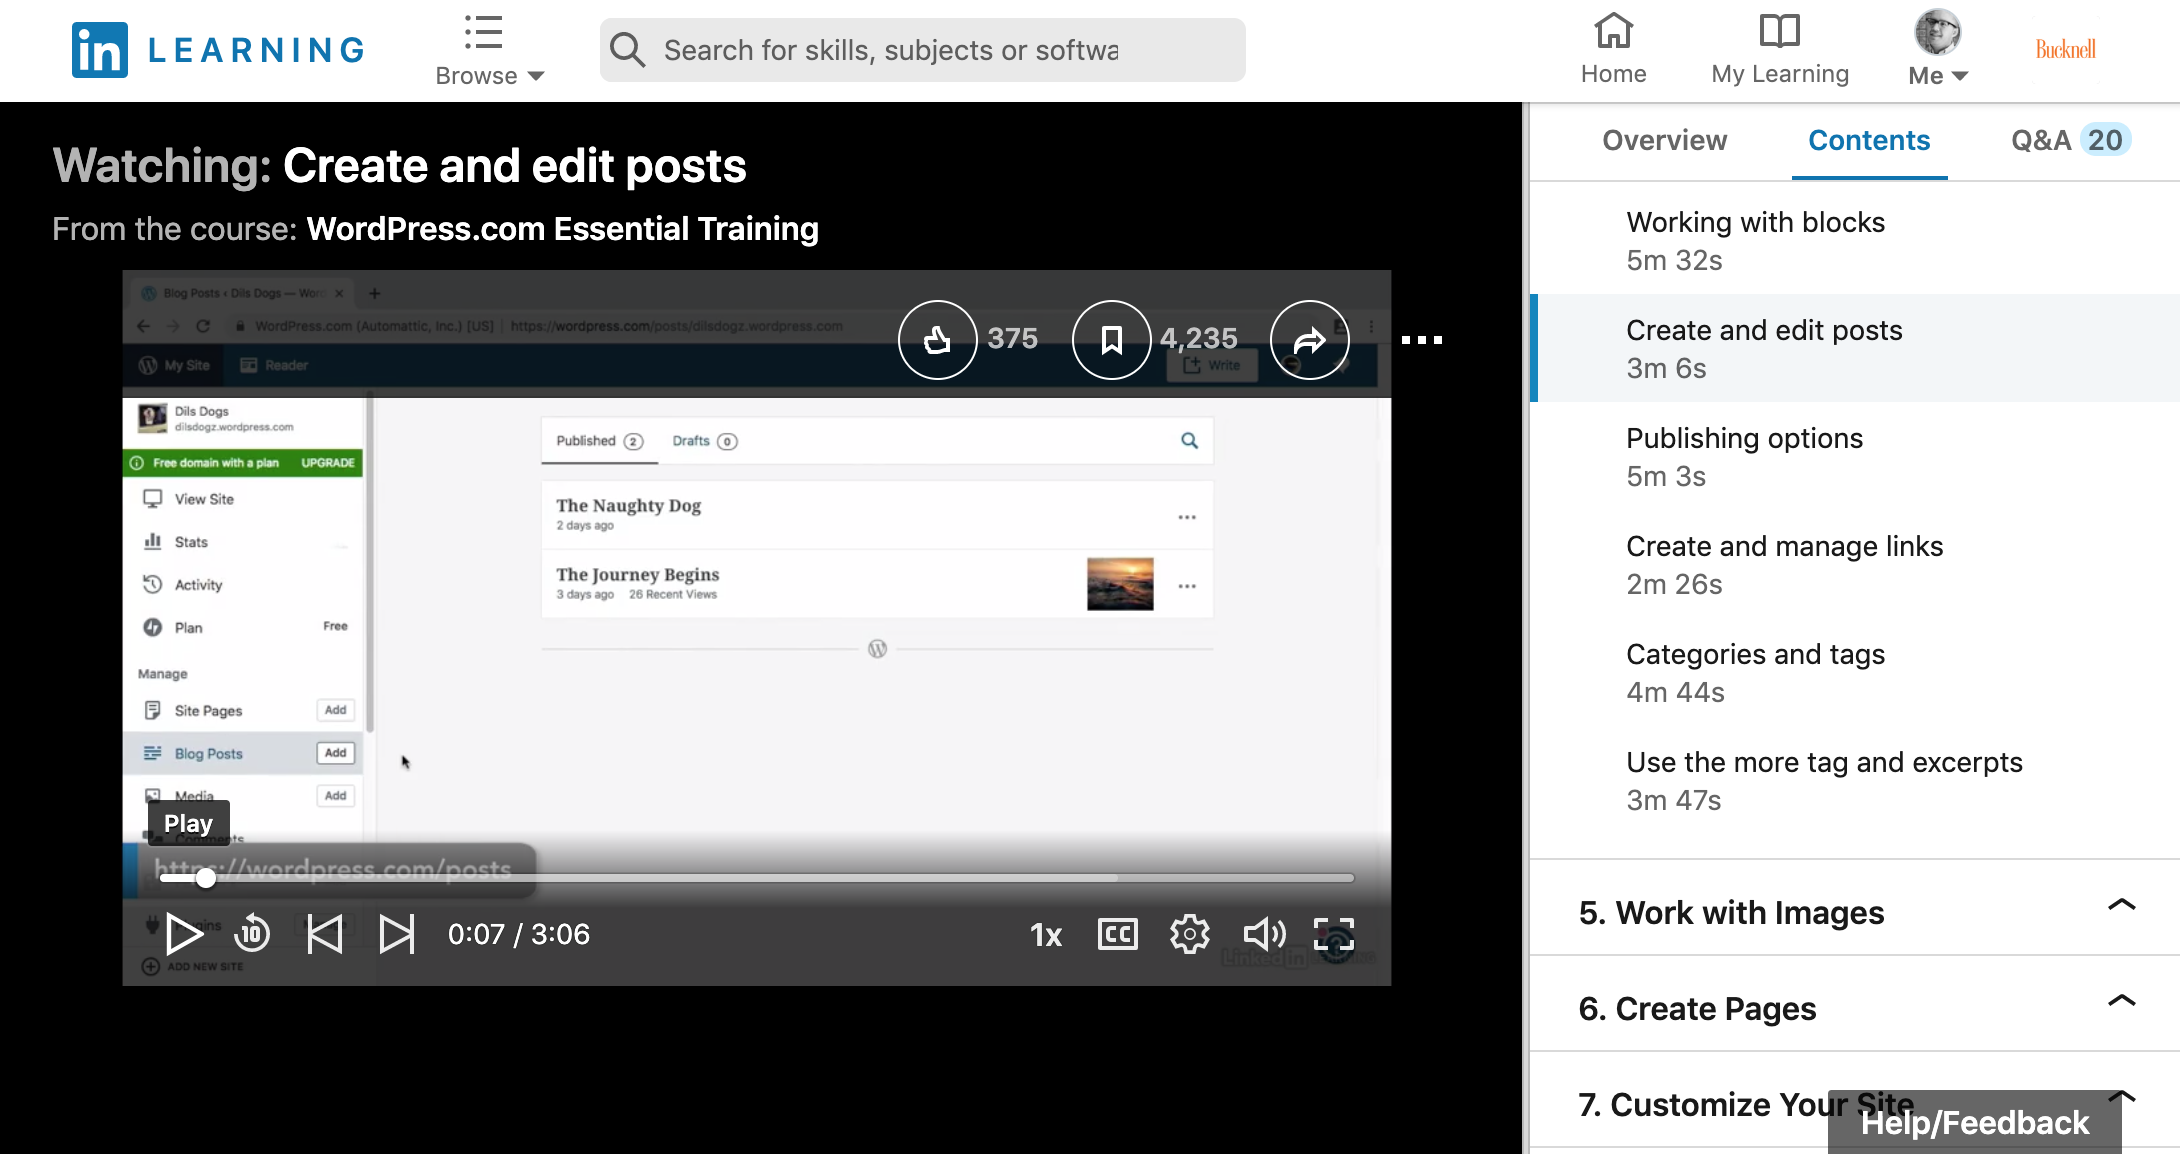
Task: Like the video with thumbs up icon
Action: 937,340
